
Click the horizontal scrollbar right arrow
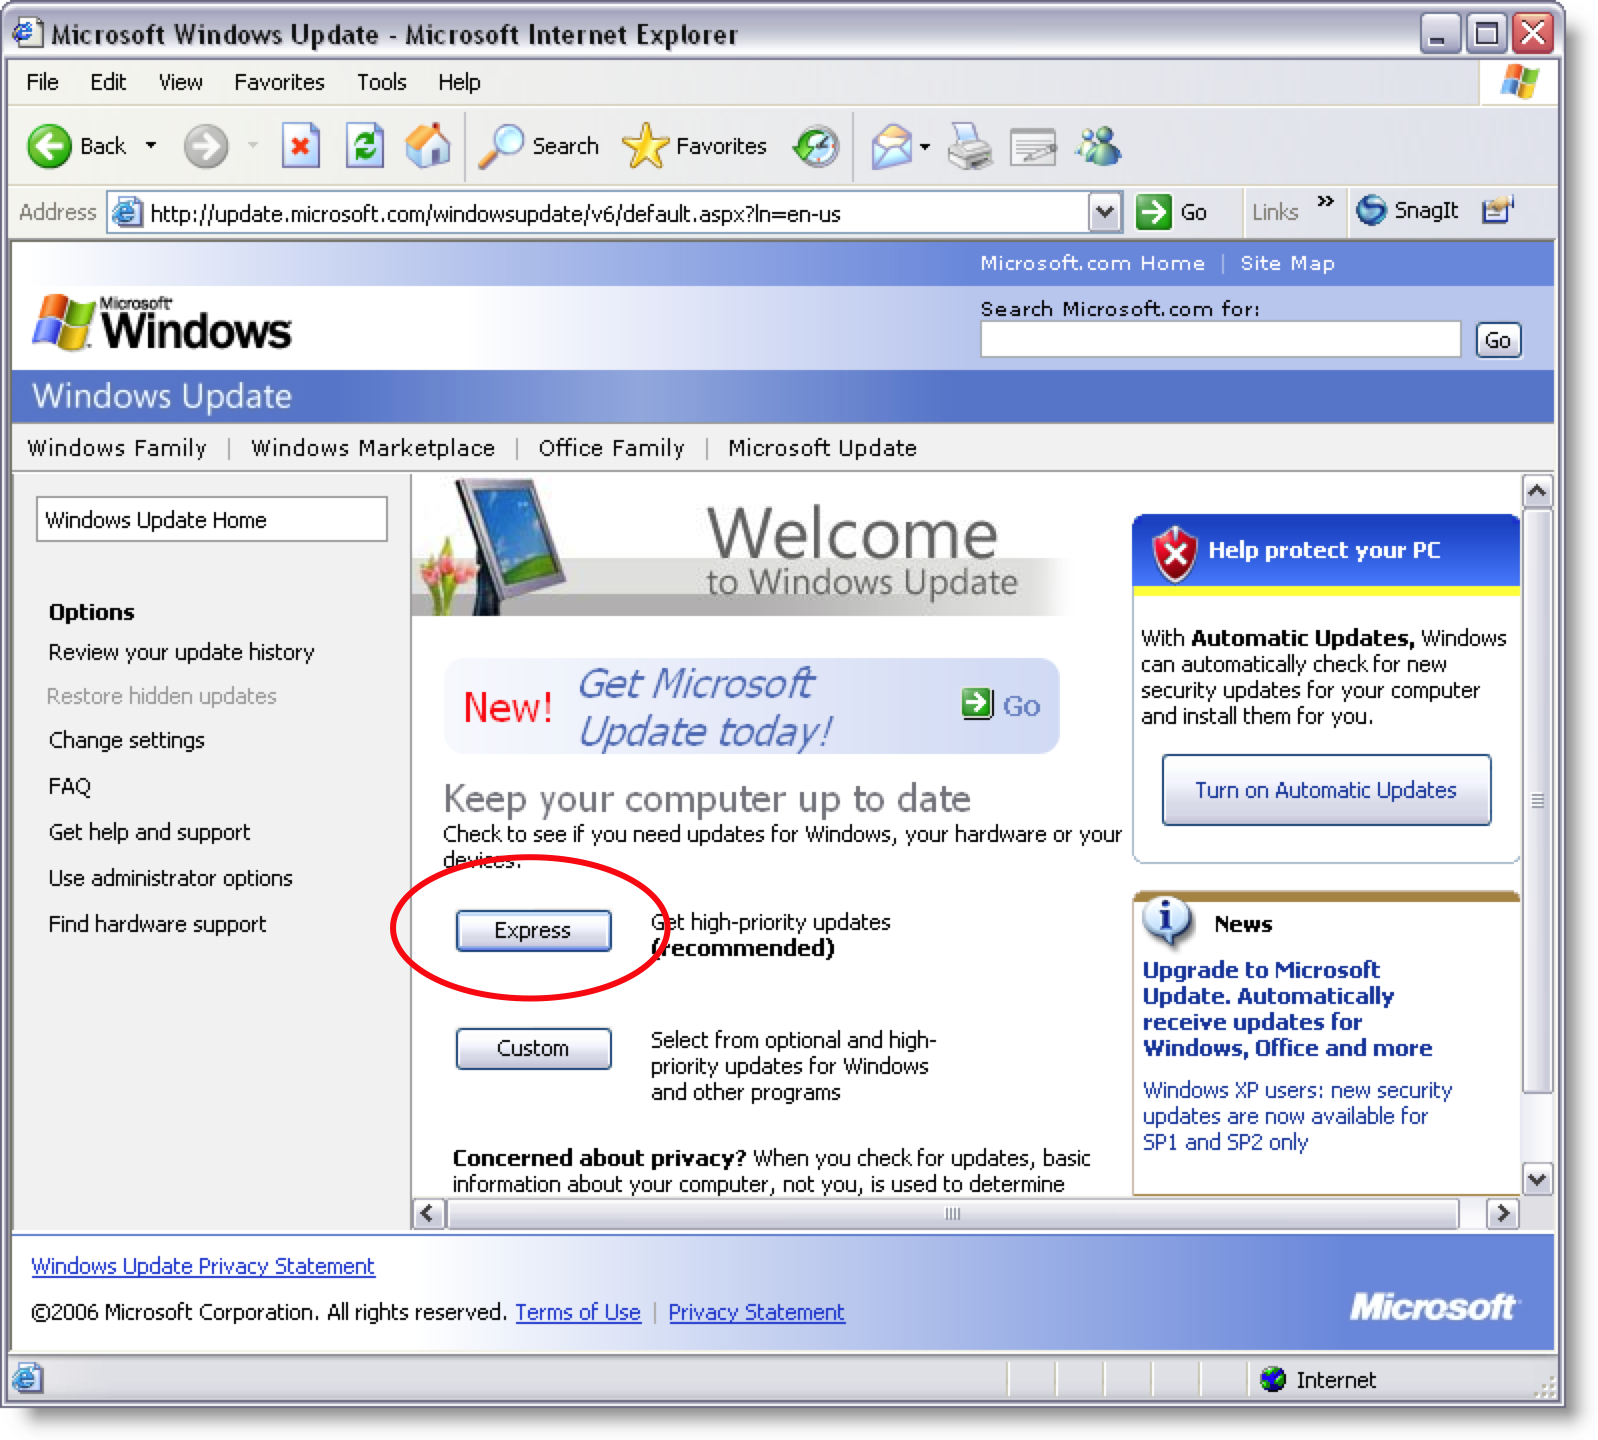point(1502,1214)
